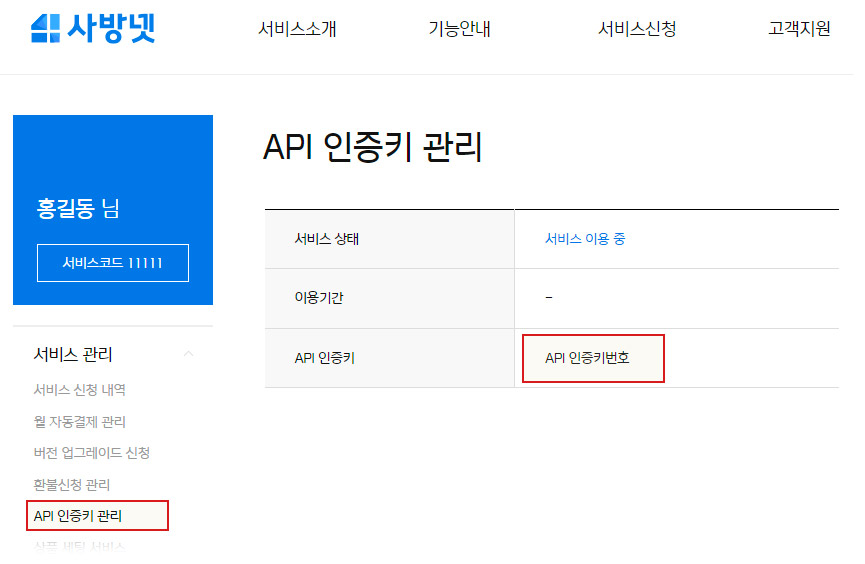Open the 버전 업그레이드 신청 page
The height and width of the screenshot is (564, 865).
pyautogui.click(x=91, y=453)
